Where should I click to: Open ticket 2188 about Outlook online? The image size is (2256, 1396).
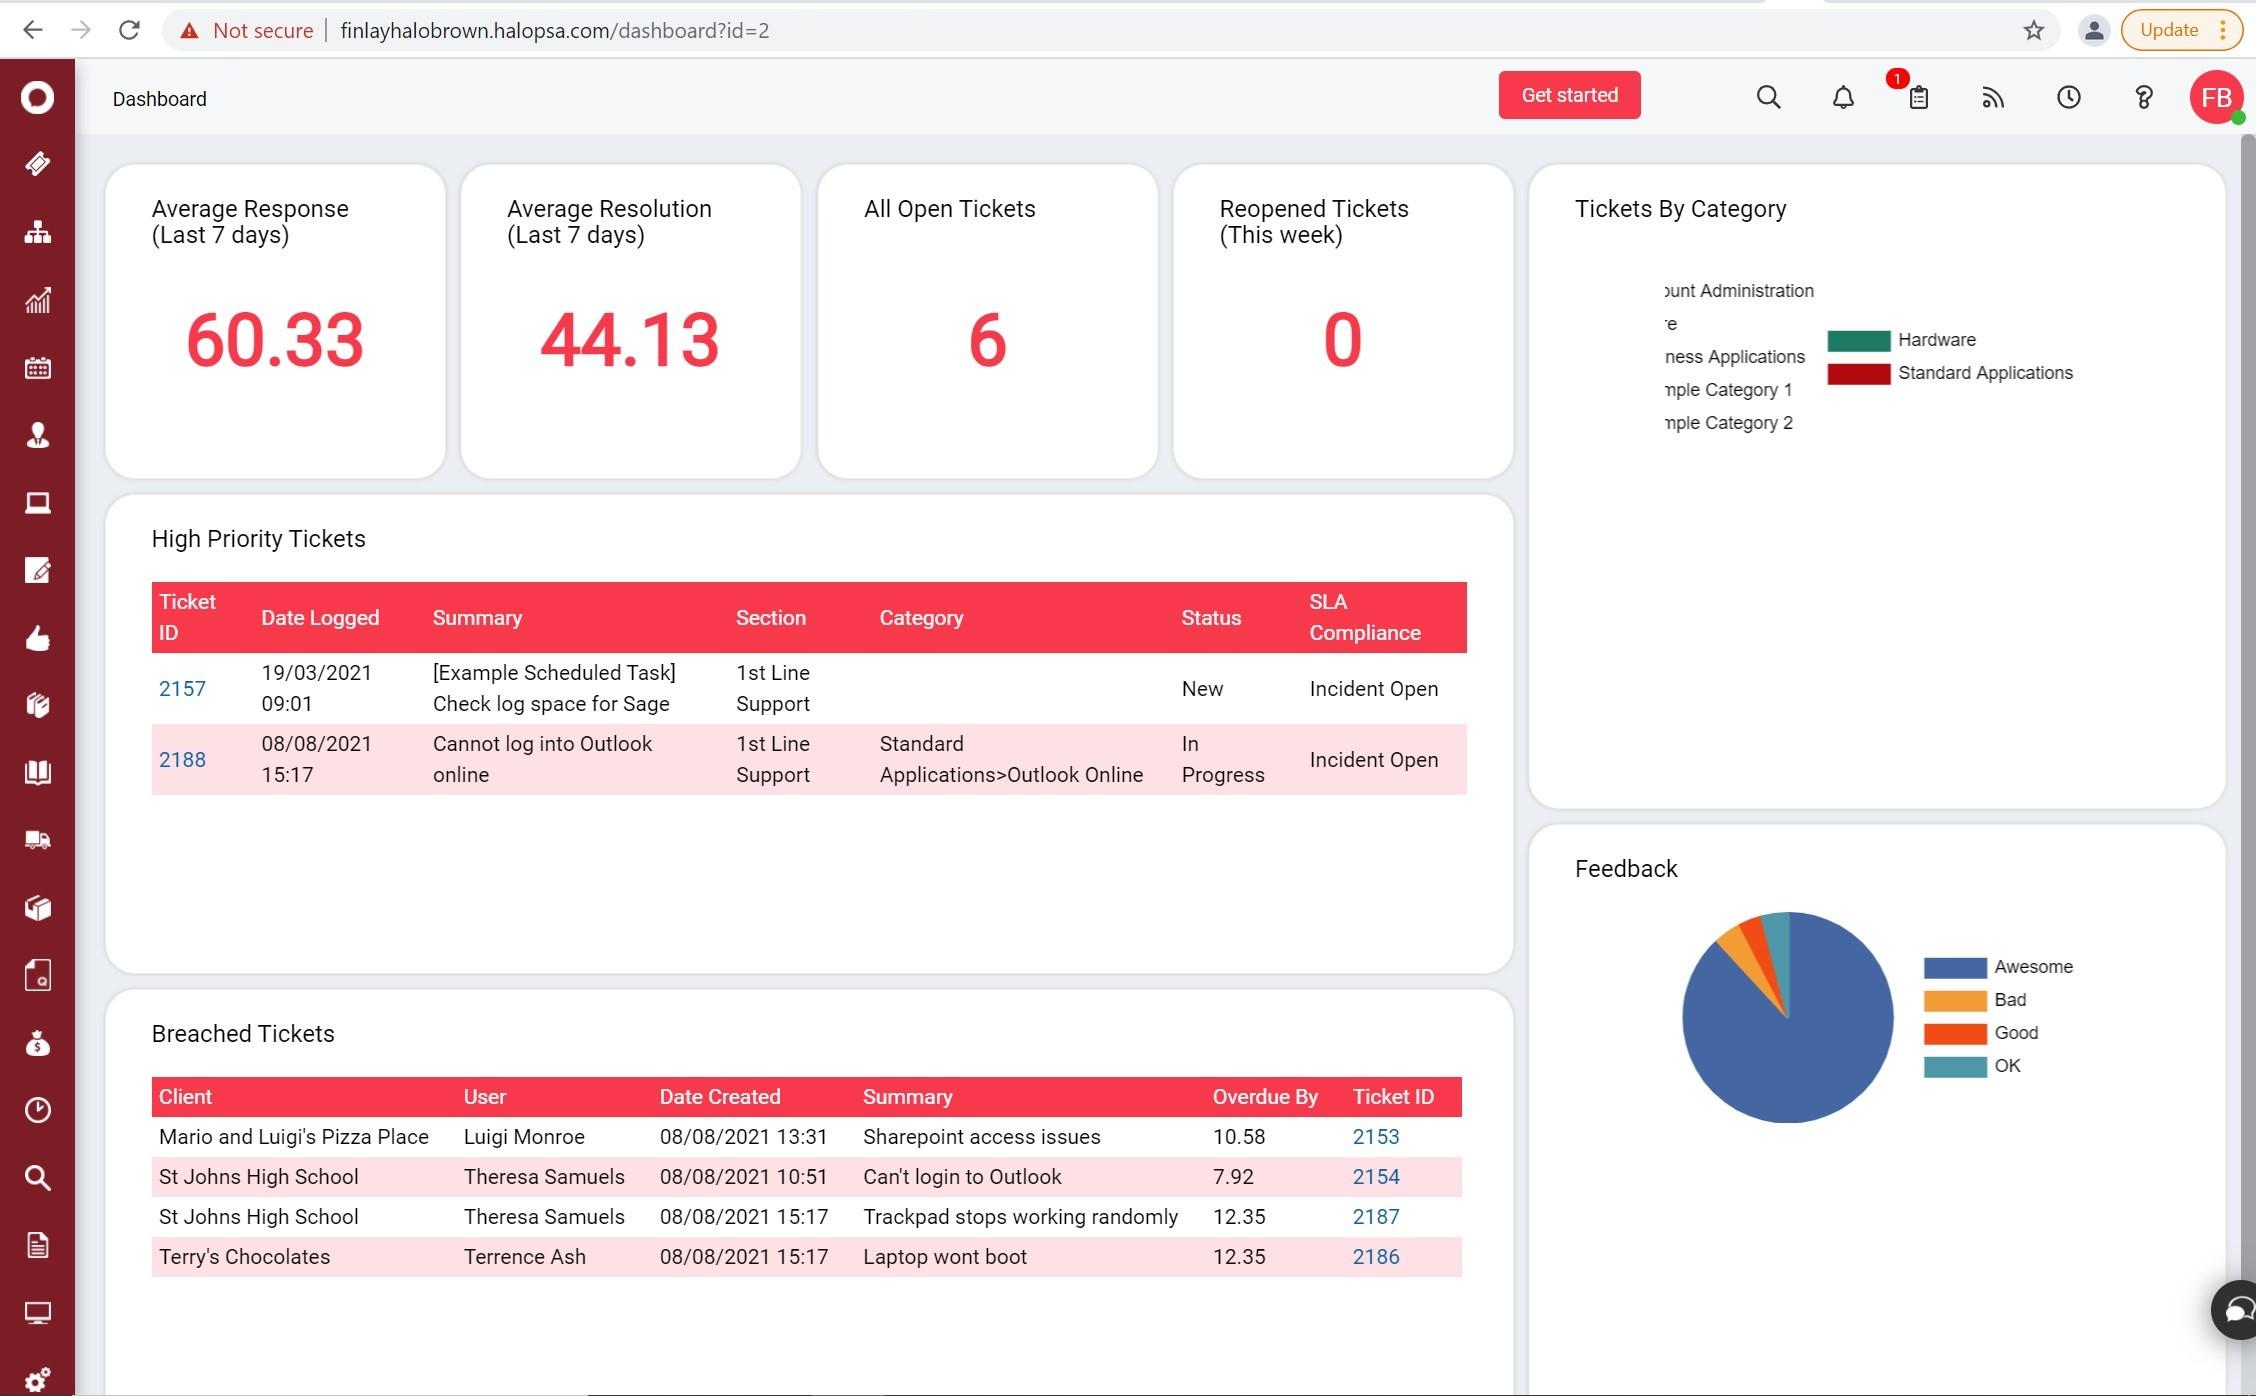[182, 759]
